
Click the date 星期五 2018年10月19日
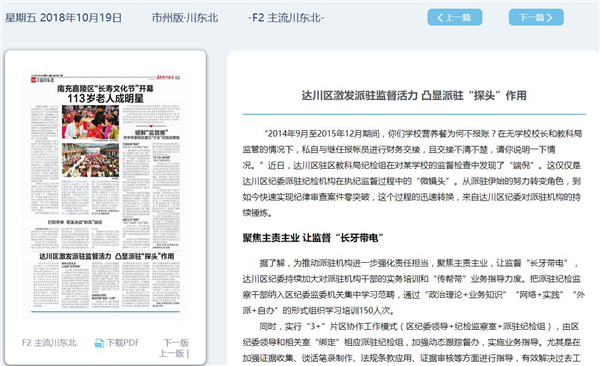coord(64,18)
